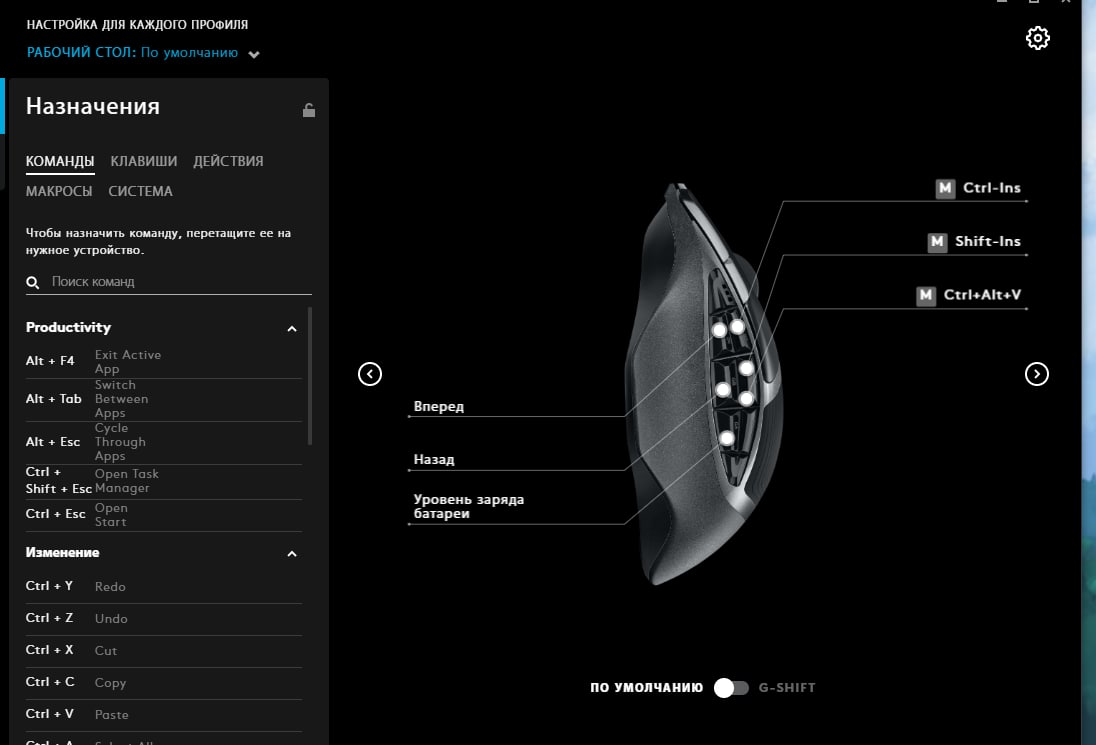Select Ctrl + Esc Open Start command
This screenshot has height=745, width=1096.
pyautogui.click(x=164, y=515)
